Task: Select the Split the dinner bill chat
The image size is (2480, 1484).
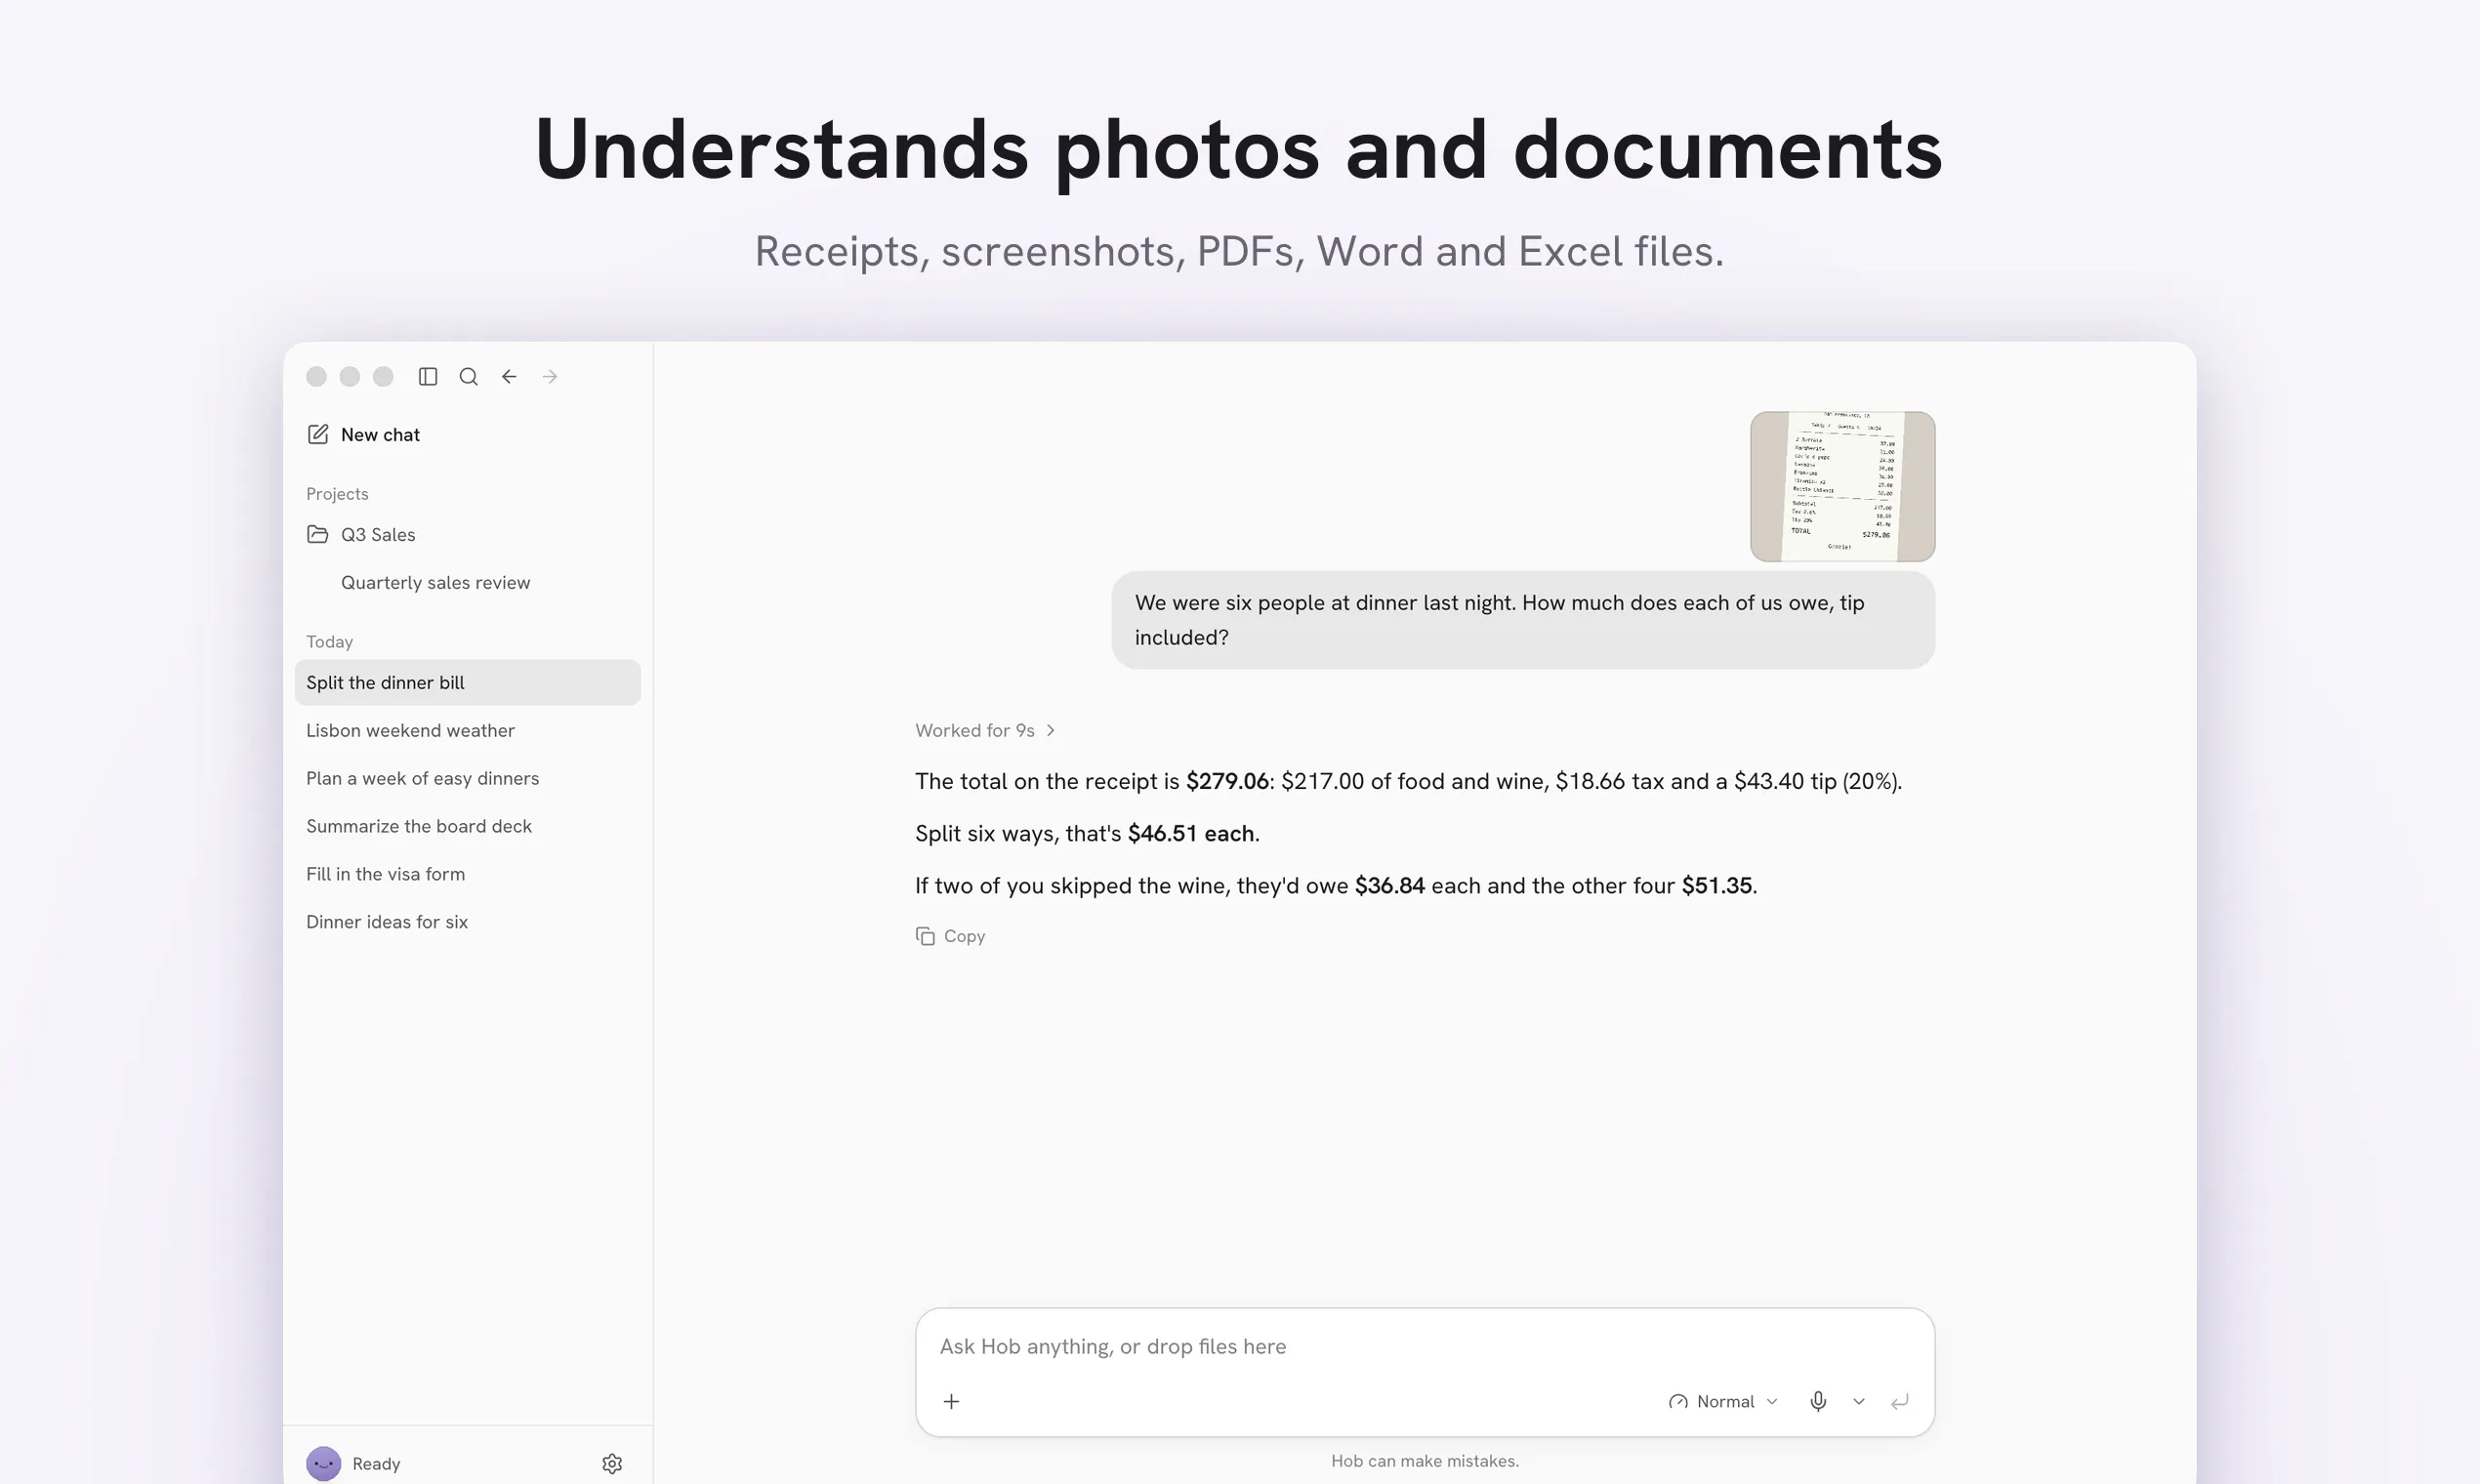Action: (467, 683)
